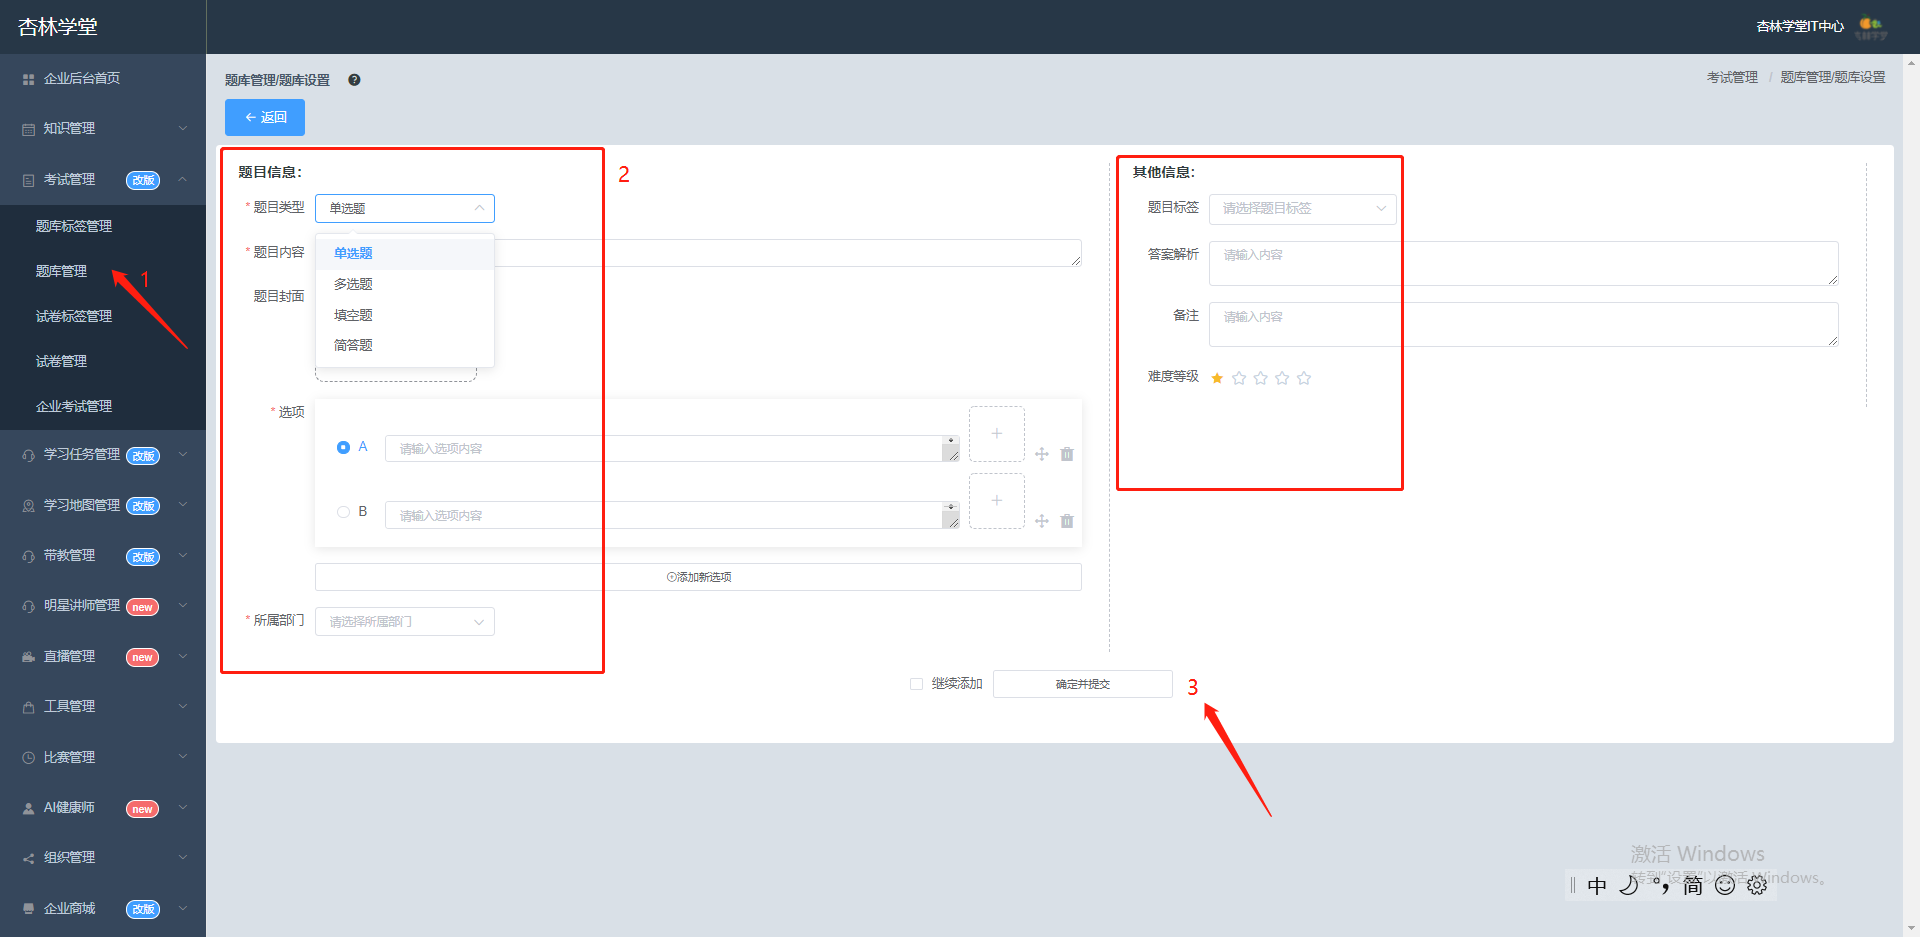1920x937 pixels.
Task: Collapse the 考试管理 sidebar menu
Action: tap(103, 180)
